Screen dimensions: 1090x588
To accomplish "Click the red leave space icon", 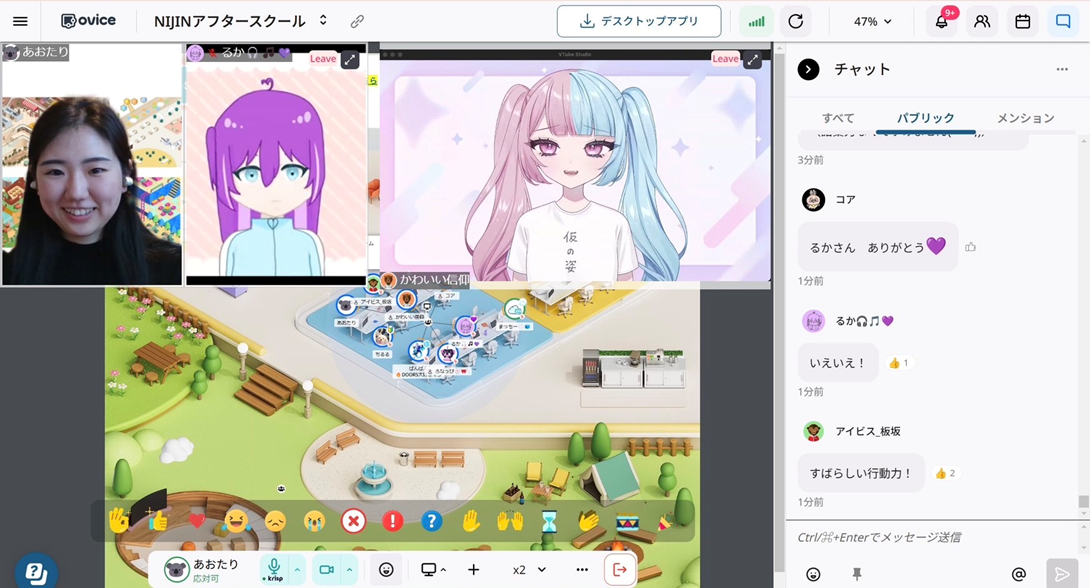I will pos(619,569).
